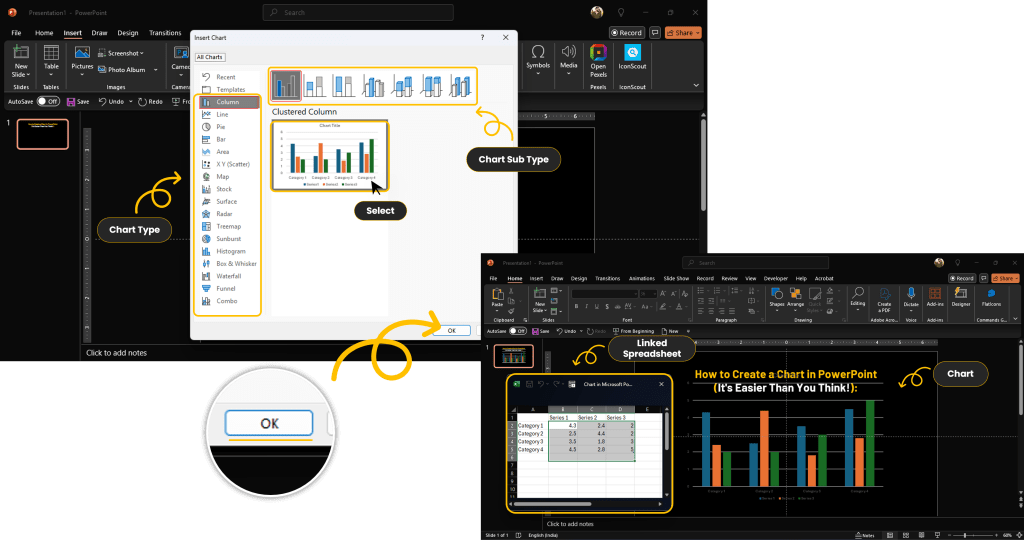The height and width of the screenshot is (540, 1024).
Task: Click the Open Pexels add-in icon
Action: [598, 58]
